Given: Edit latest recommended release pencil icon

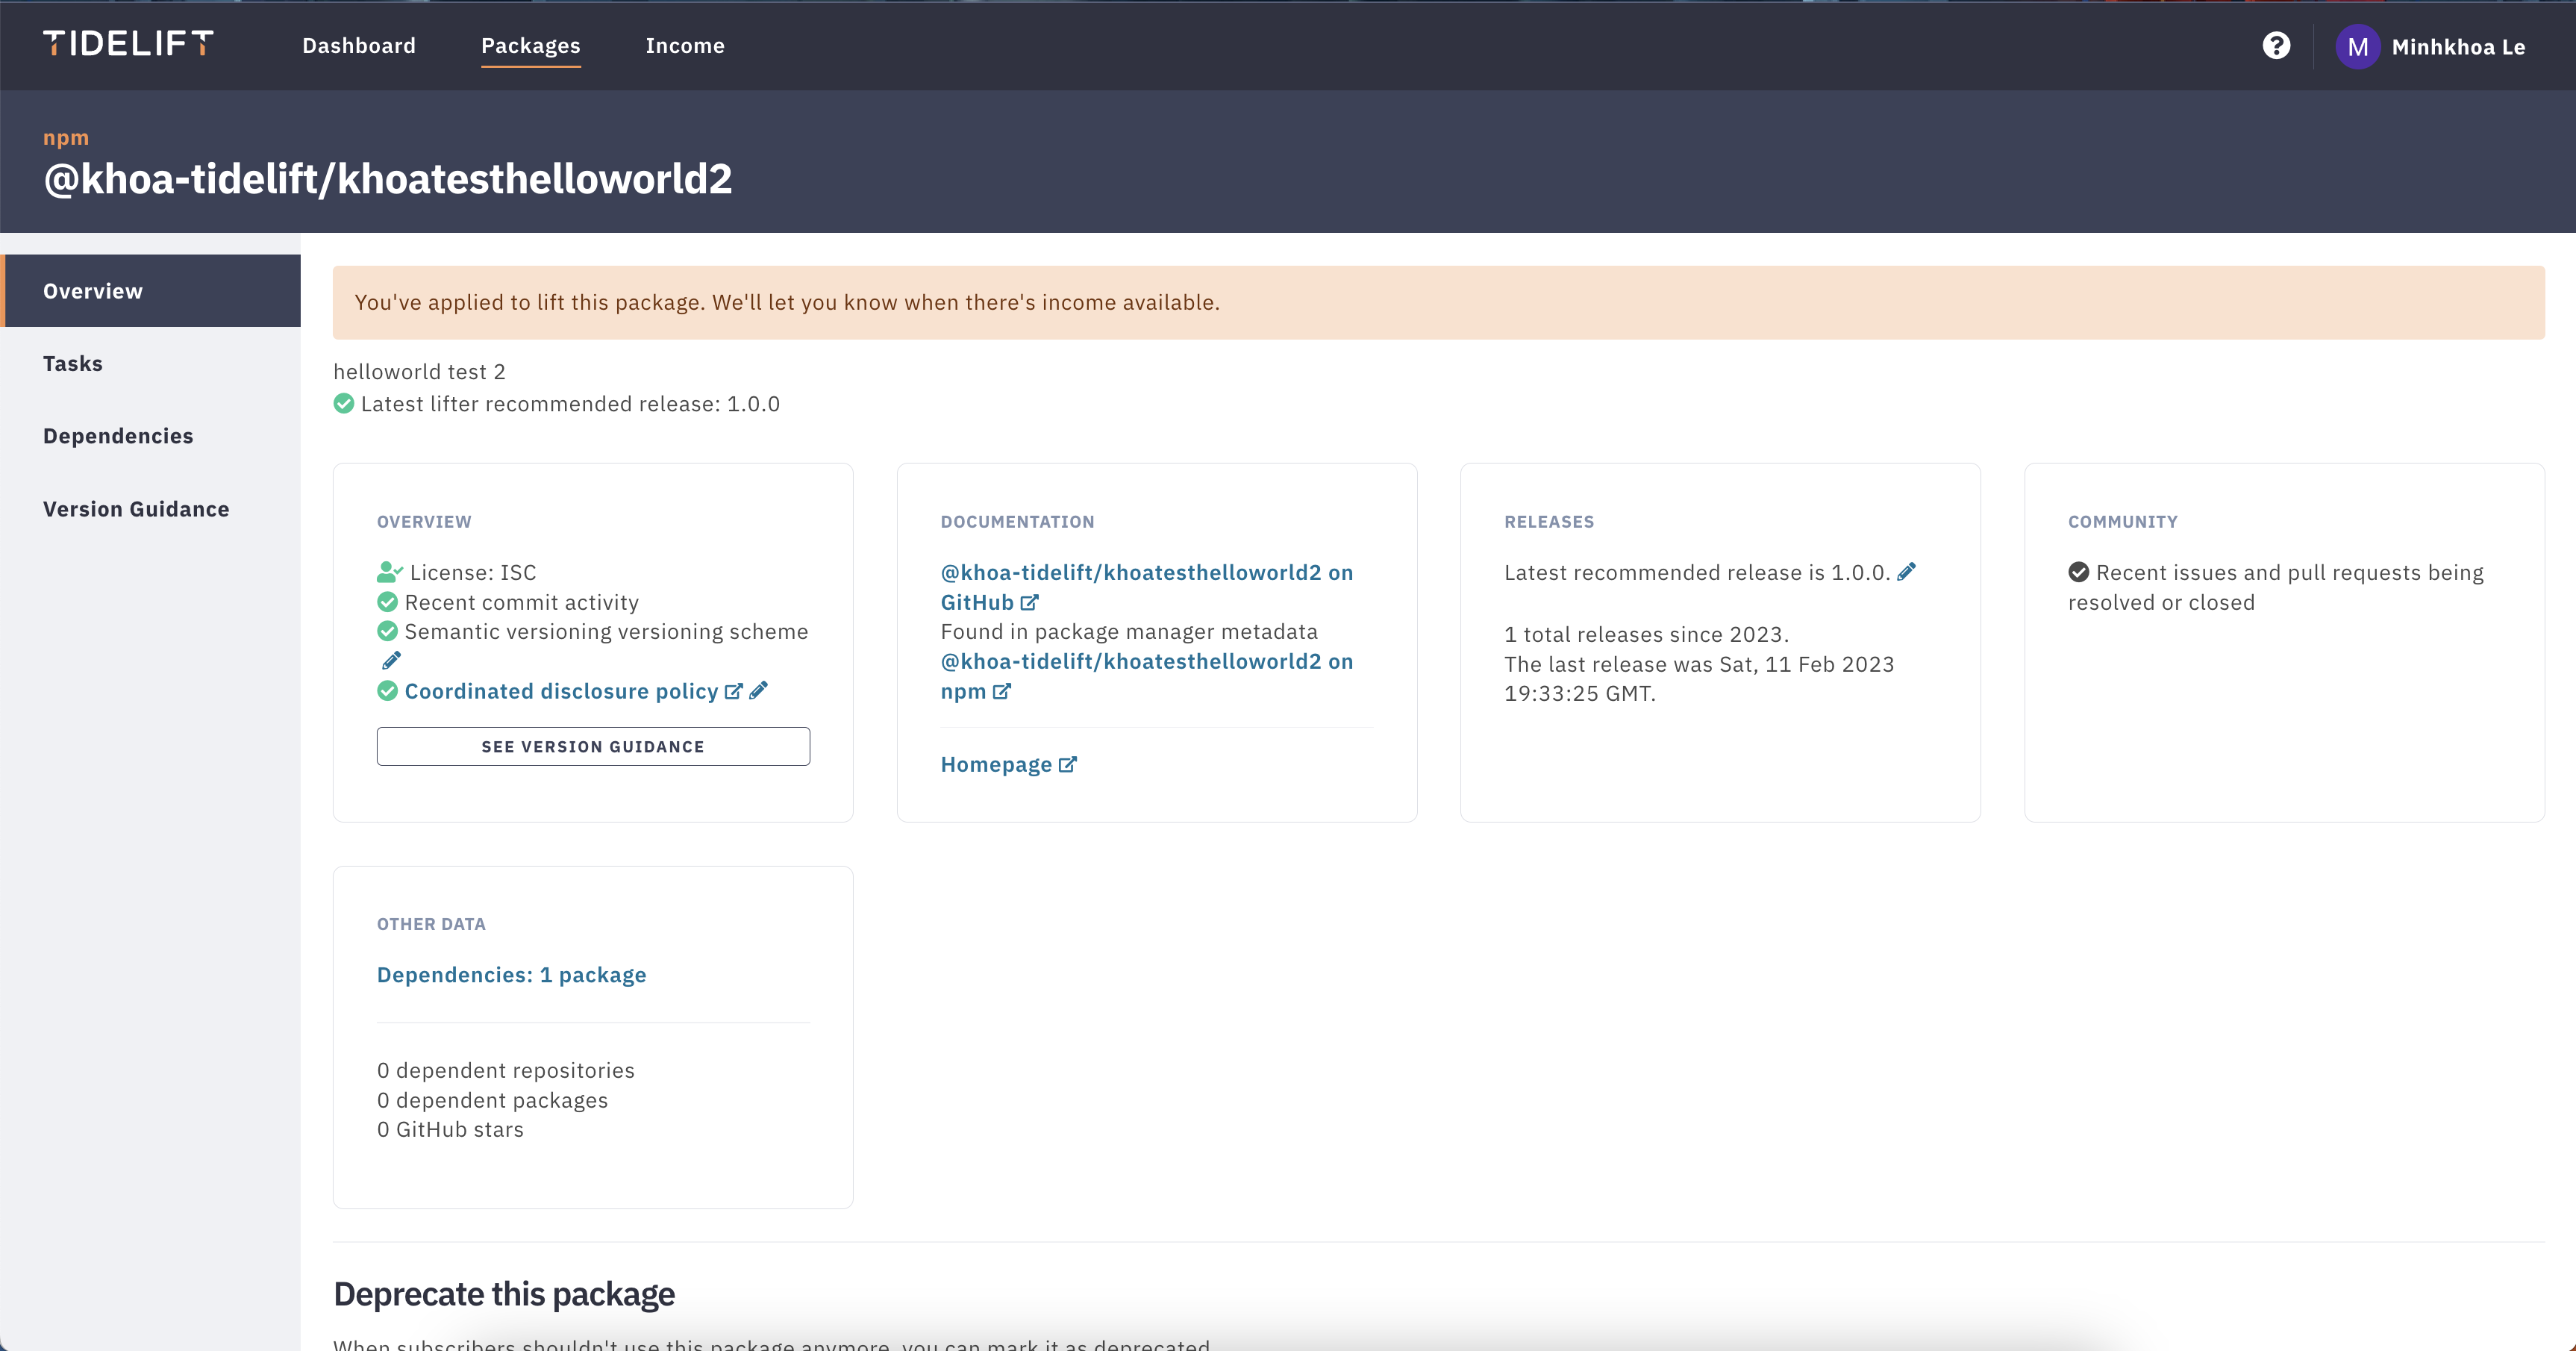Looking at the screenshot, I should (x=1907, y=572).
